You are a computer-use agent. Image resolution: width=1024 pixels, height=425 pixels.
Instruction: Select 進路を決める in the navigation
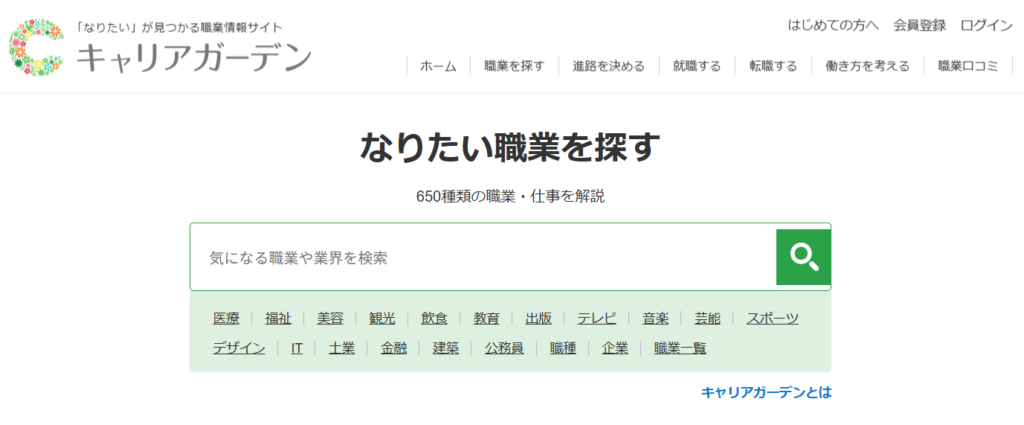(x=609, y=66)
